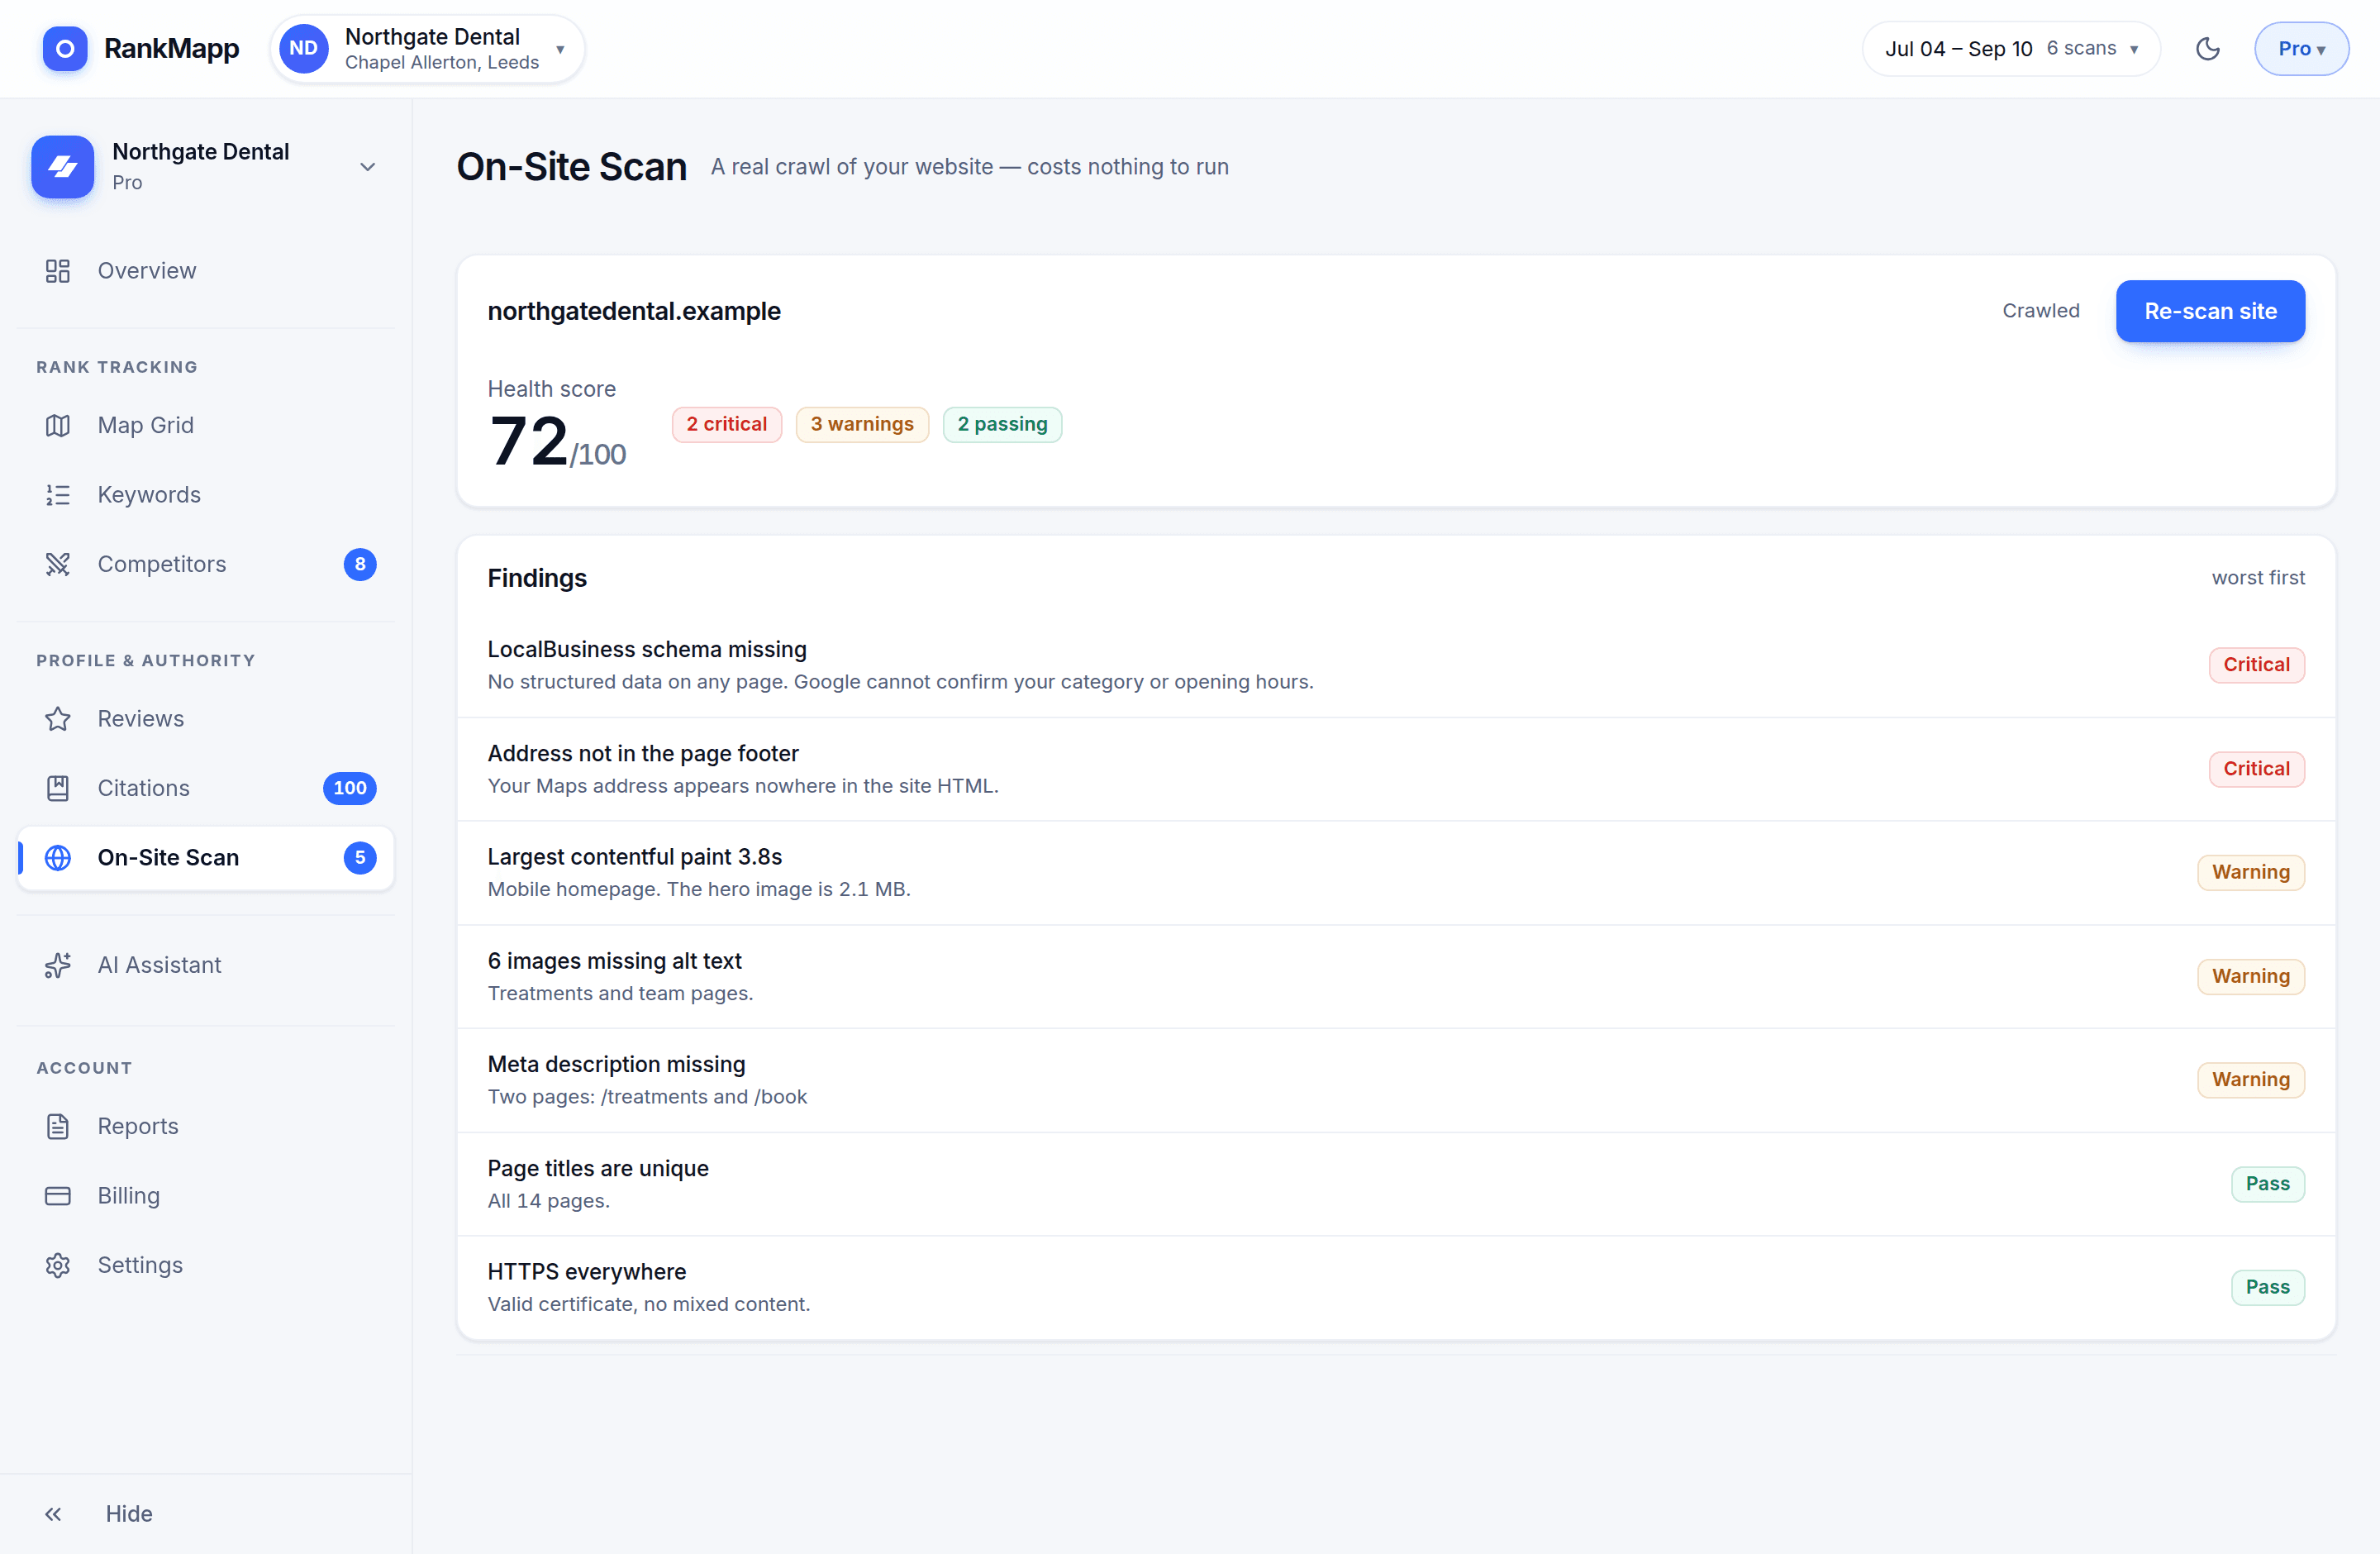Open the Pro plan dropdown
Viewport: 2380px width, 1554px height.
pos(2301,48)
